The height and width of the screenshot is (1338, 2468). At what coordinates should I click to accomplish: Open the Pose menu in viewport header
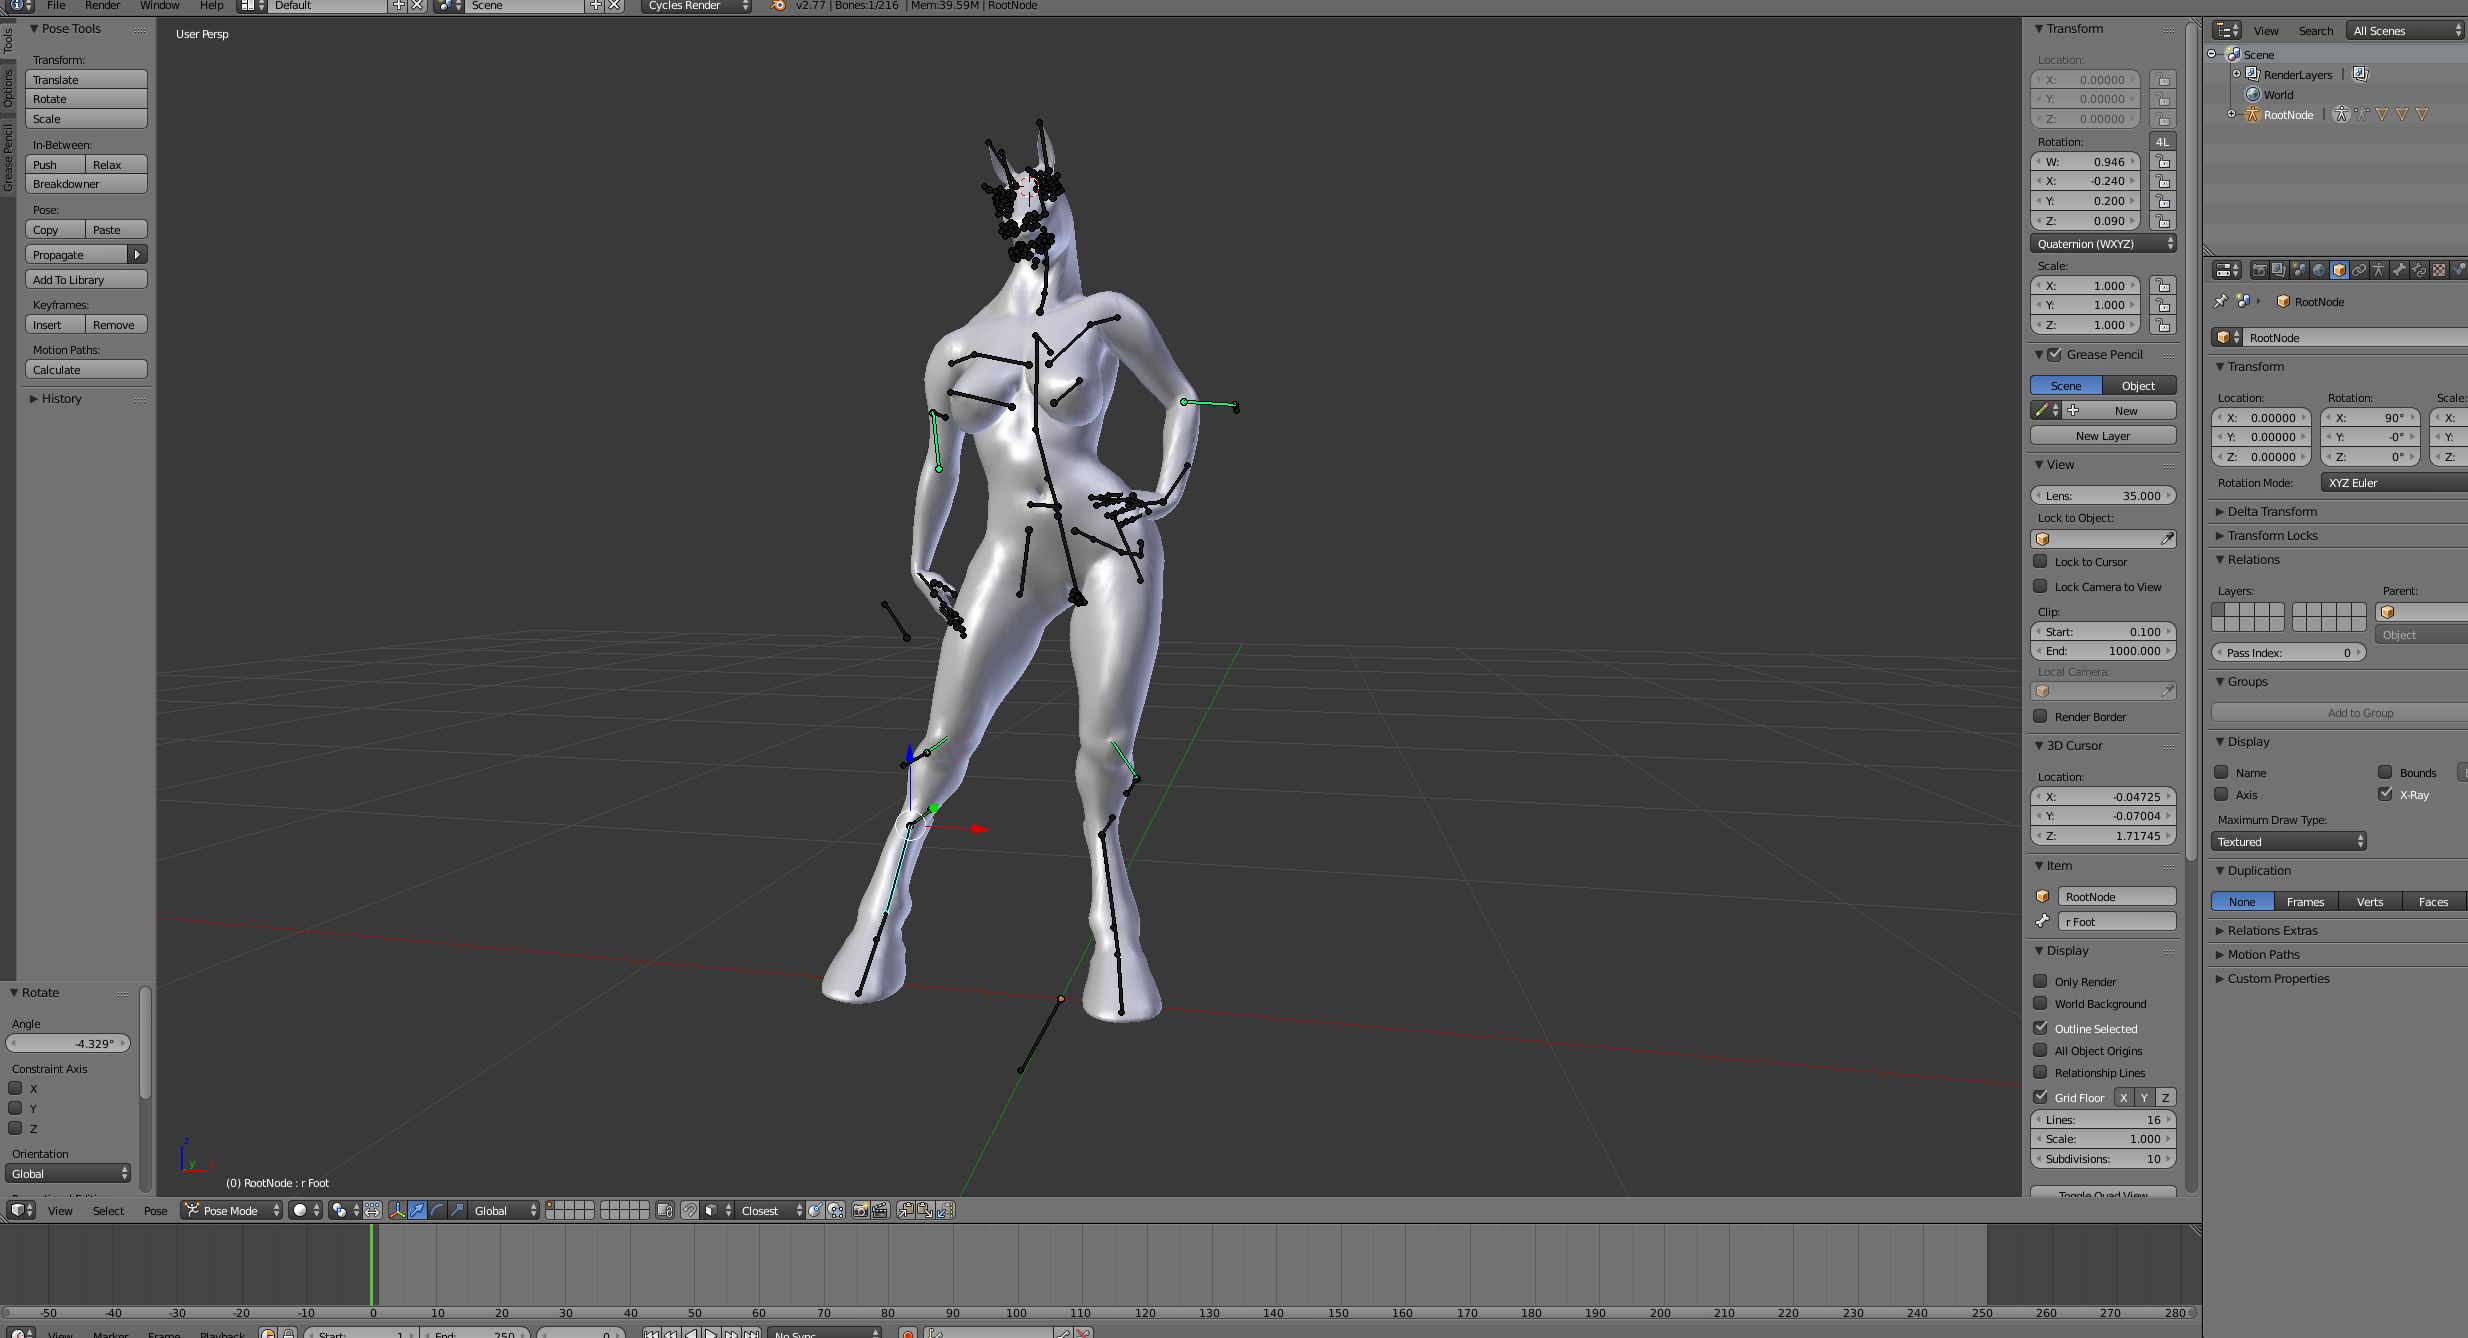pyautogui.click(x=155, y=1210)
